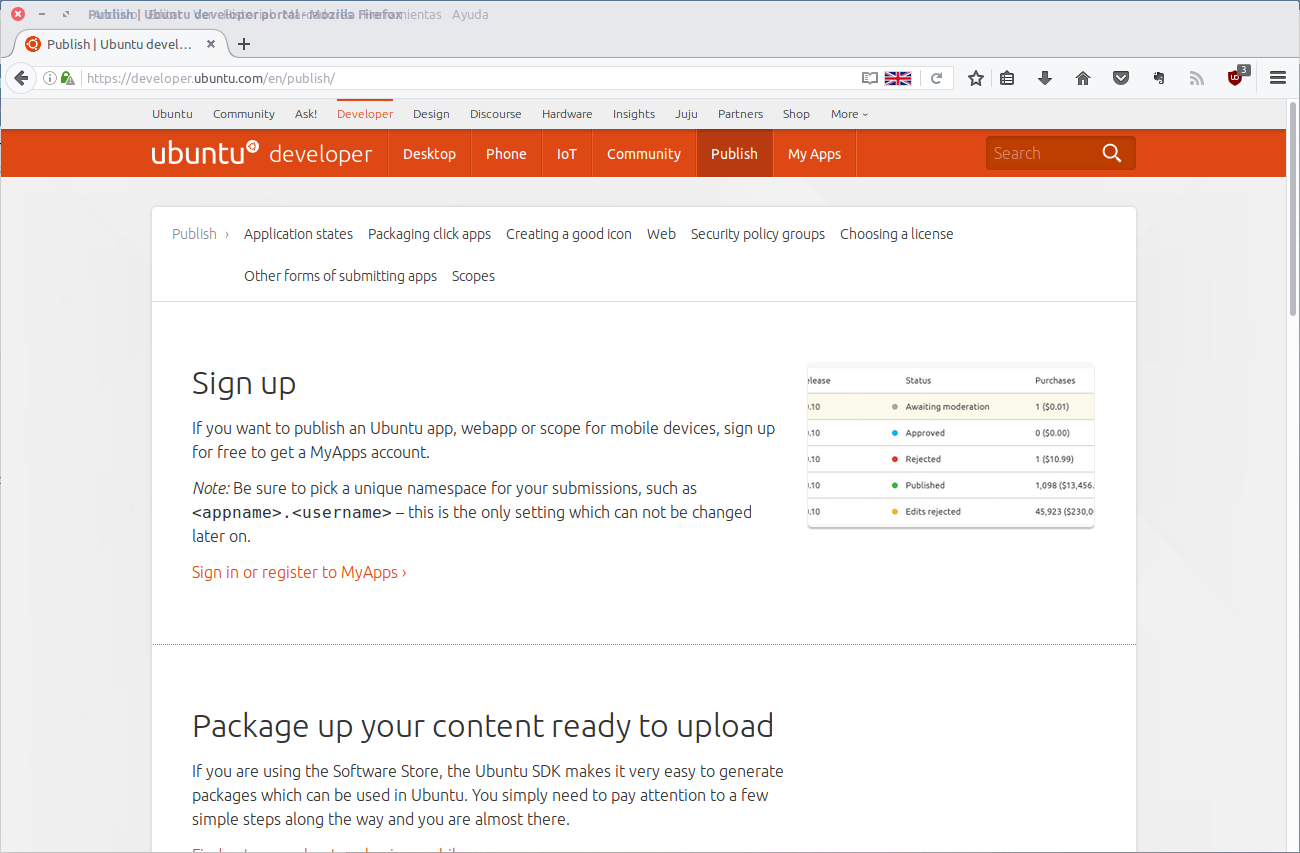This screenshot has height=853, width=1300.
Task: Open the Ubuntu link in top navigation
Action: tap(172, 114)
